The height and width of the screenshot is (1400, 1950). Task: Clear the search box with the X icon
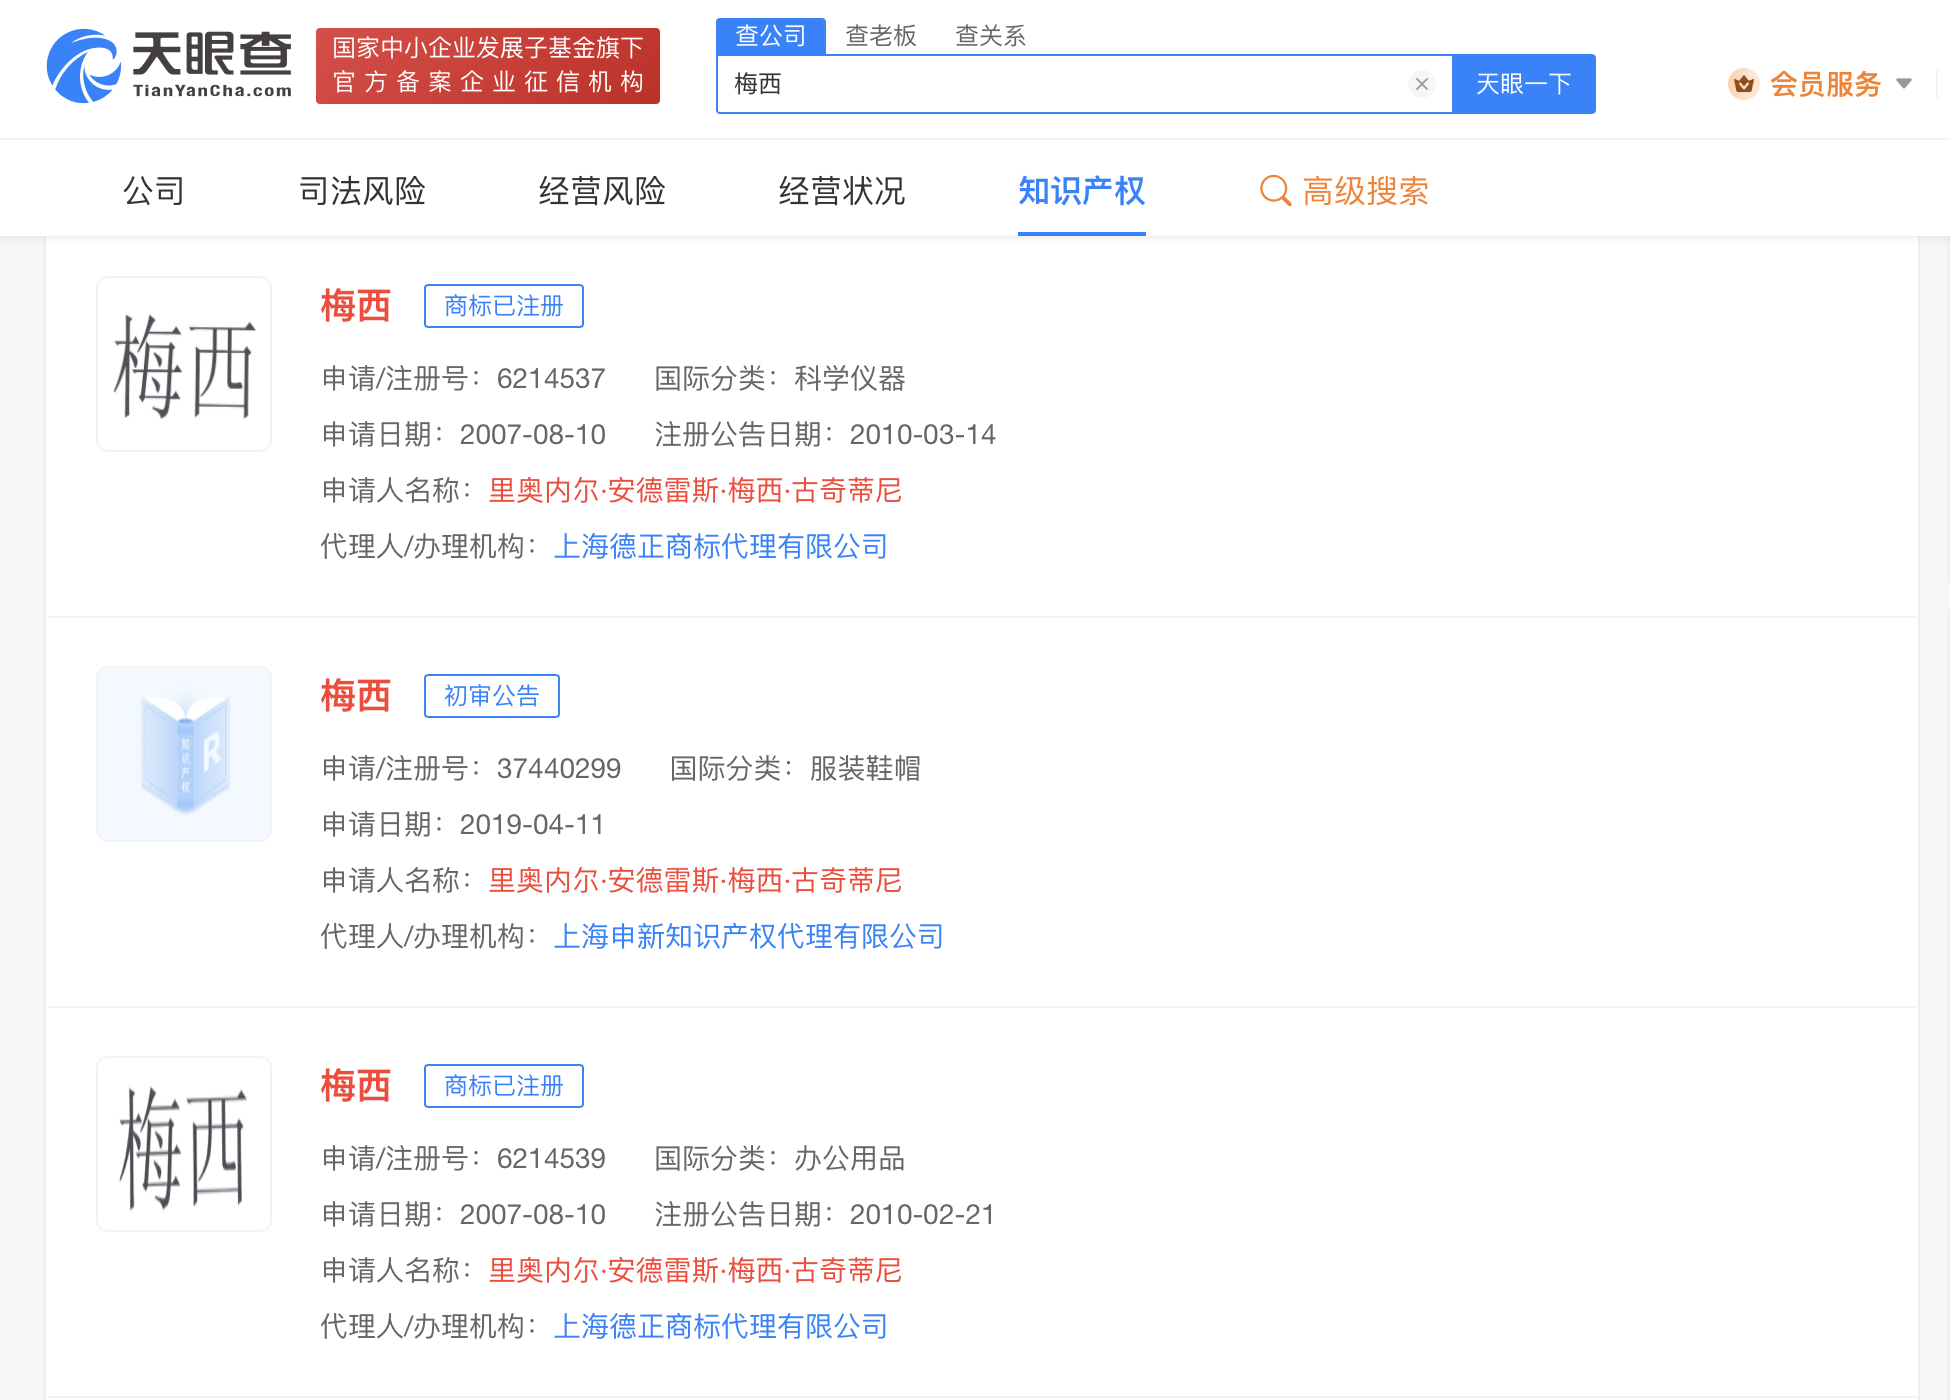[x=1421, y=84]
